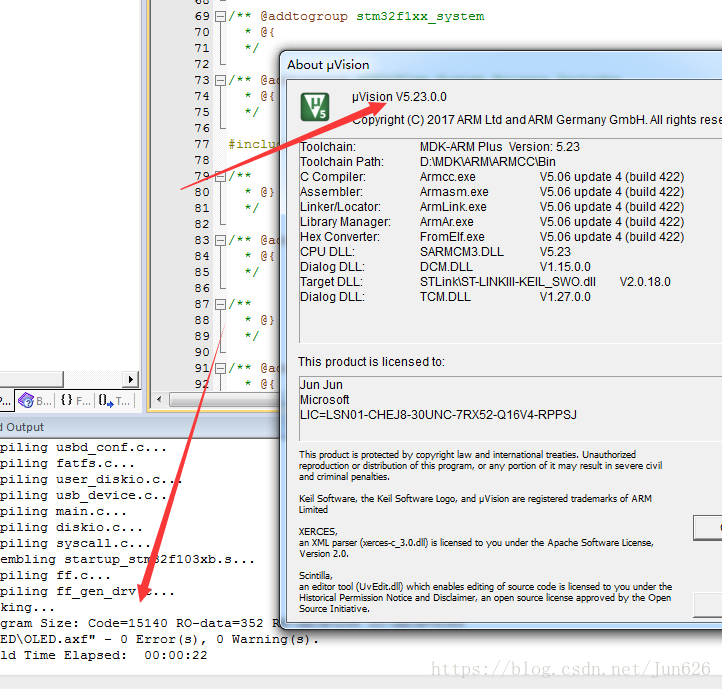The width and height of the screenshot is (722, 689).
Task: Click the Build Time Elapsed 00:00:22 line
Action: 104,656
